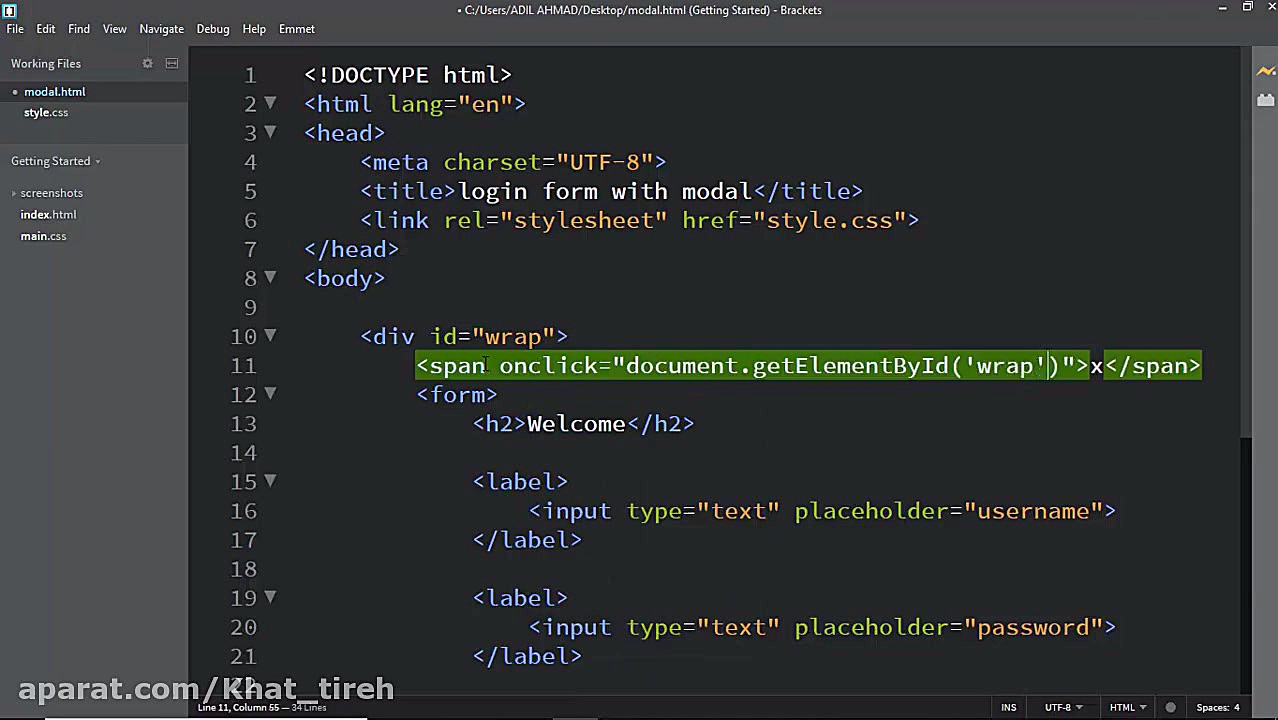Image resolution: width=1278 pixels, height=720 pixels.
Task: Launch Live Preview with the lightning bolt icon
Action: [x=1265, y=71]
